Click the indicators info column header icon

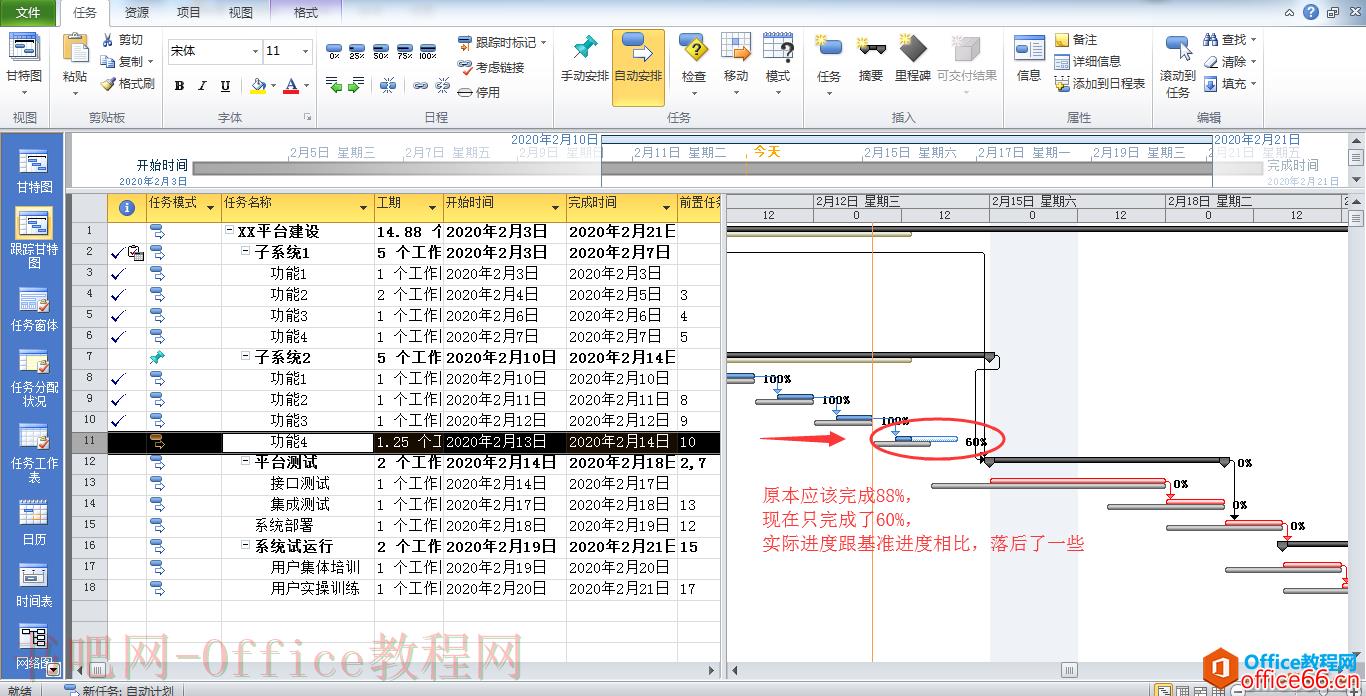(x=126, y=208)
